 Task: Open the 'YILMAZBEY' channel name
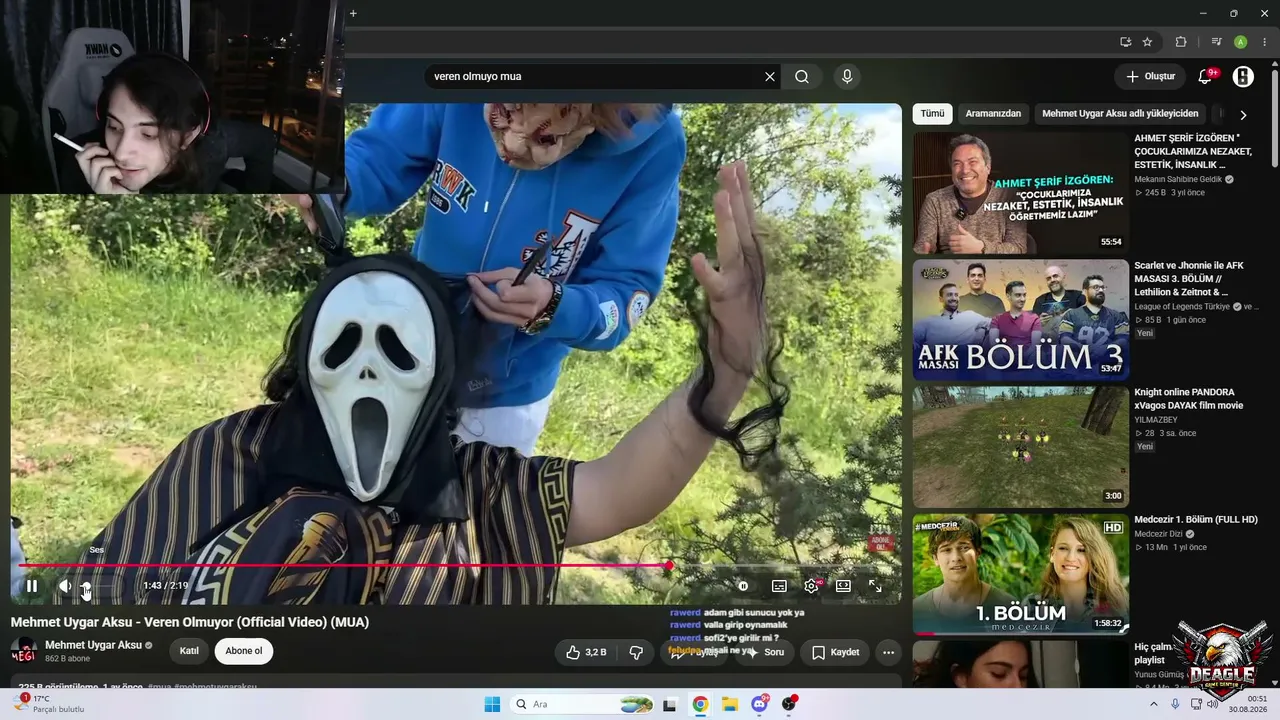coord(1156,420)
